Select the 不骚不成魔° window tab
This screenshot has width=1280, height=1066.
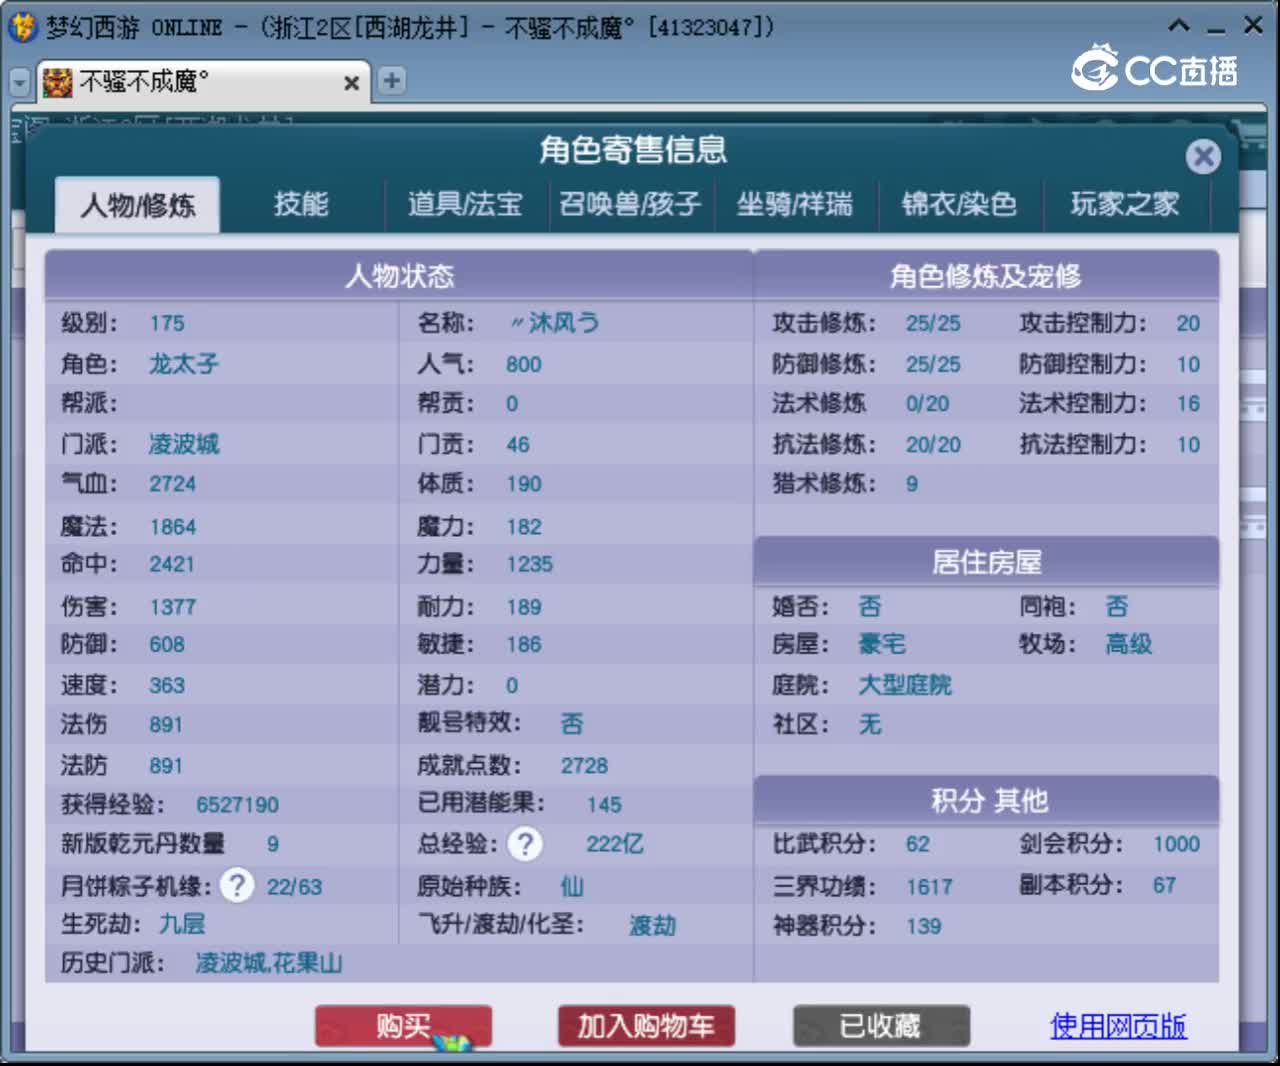click(202, 82)
